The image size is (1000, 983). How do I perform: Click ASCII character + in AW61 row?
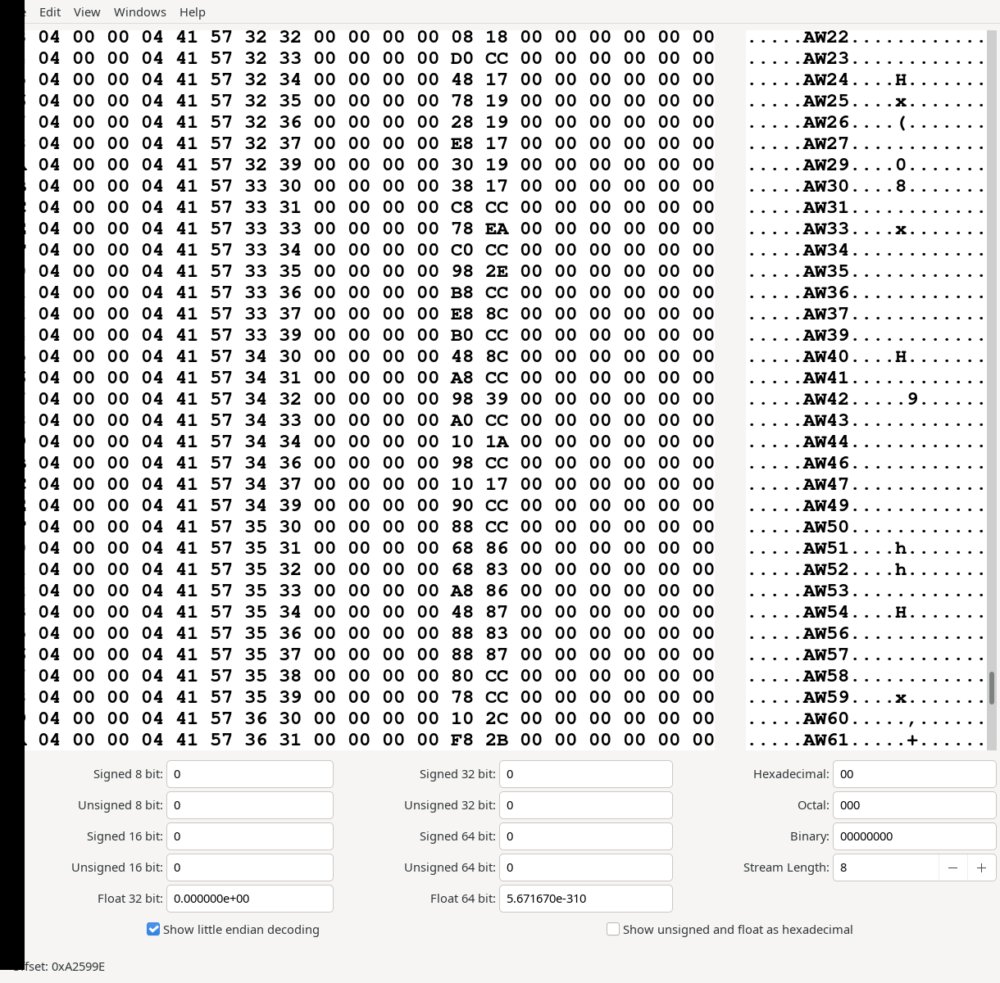(913, 739)
